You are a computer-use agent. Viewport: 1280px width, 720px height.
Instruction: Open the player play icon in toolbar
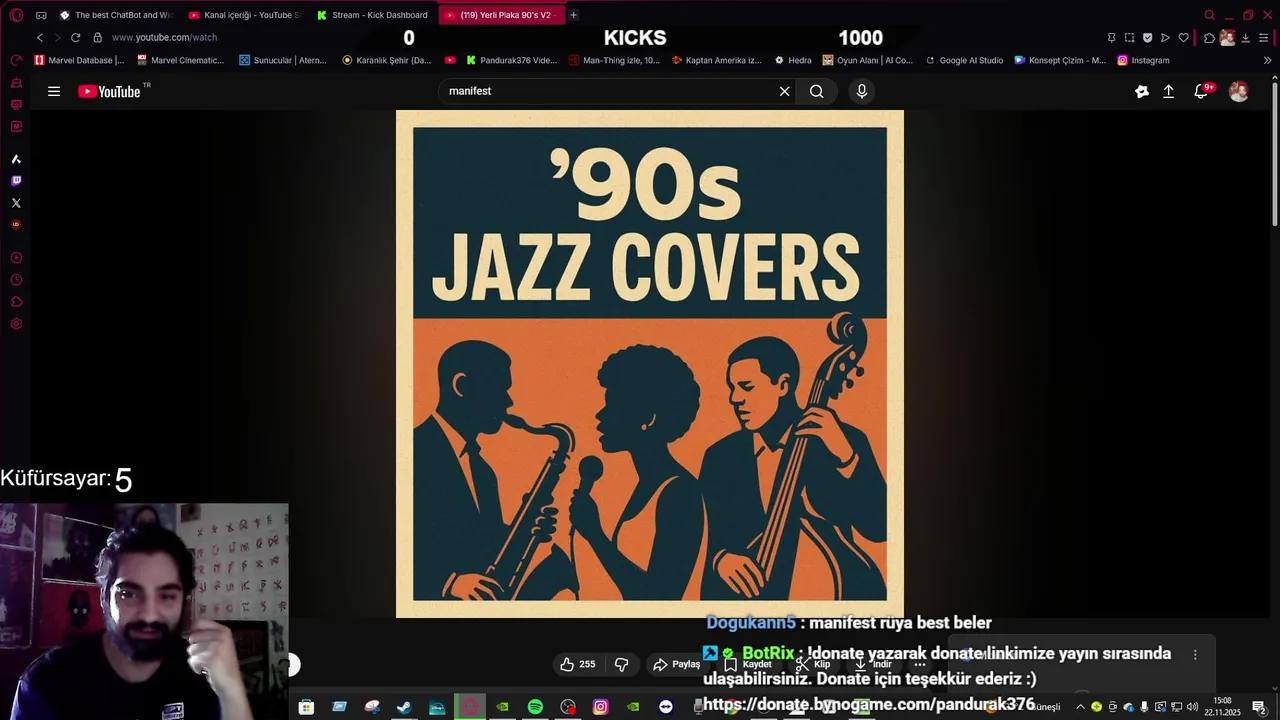[1165, 37]
